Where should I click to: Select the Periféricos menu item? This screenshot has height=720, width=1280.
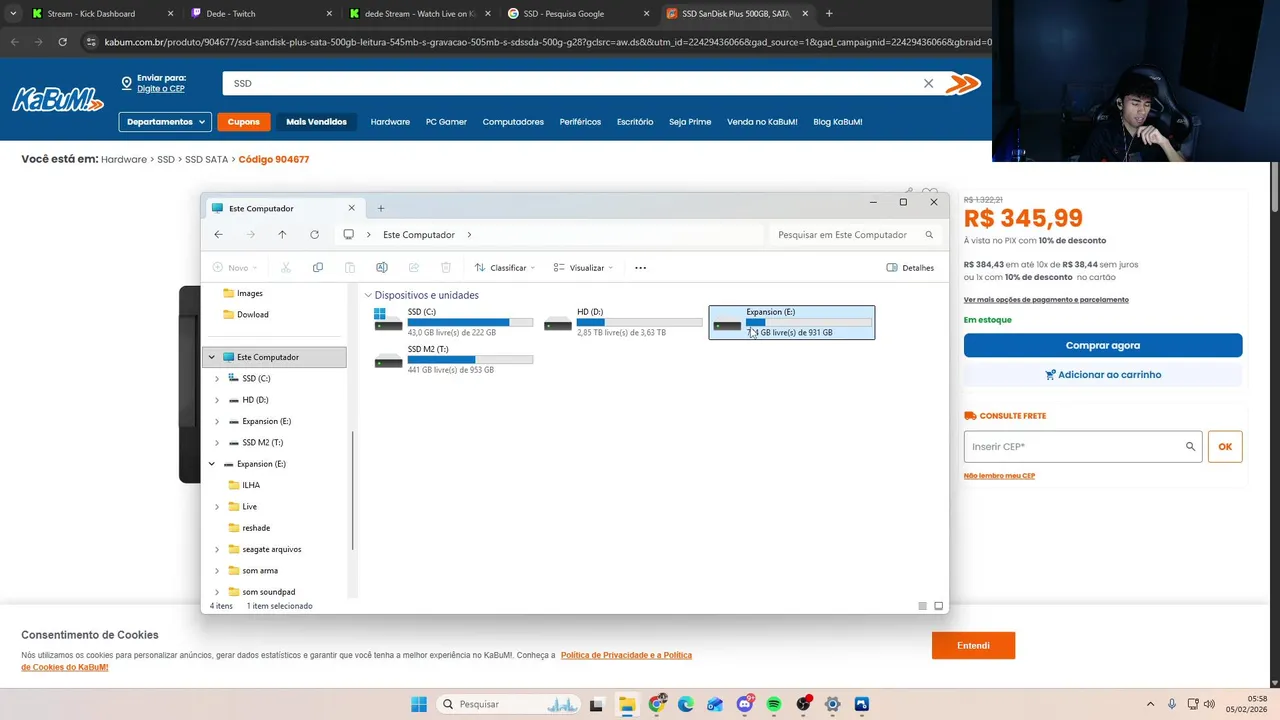tap(580, 122)
